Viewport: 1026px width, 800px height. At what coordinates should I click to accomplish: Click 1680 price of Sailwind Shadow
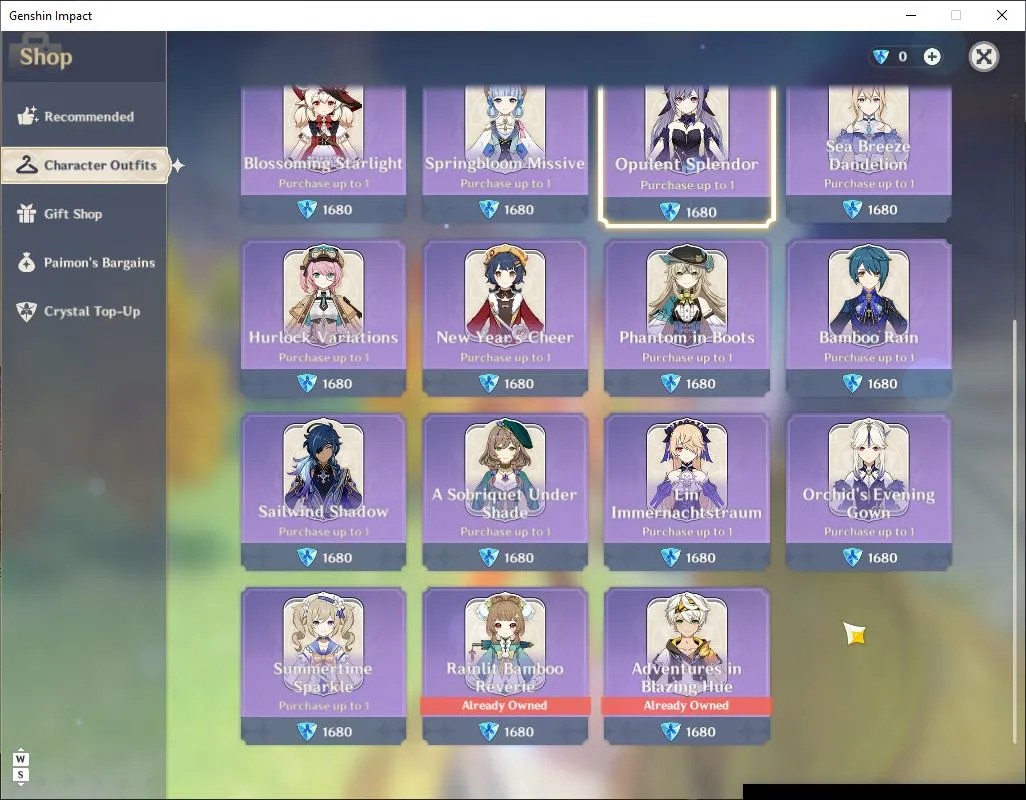pyautogui.click(x=337, y=558)
